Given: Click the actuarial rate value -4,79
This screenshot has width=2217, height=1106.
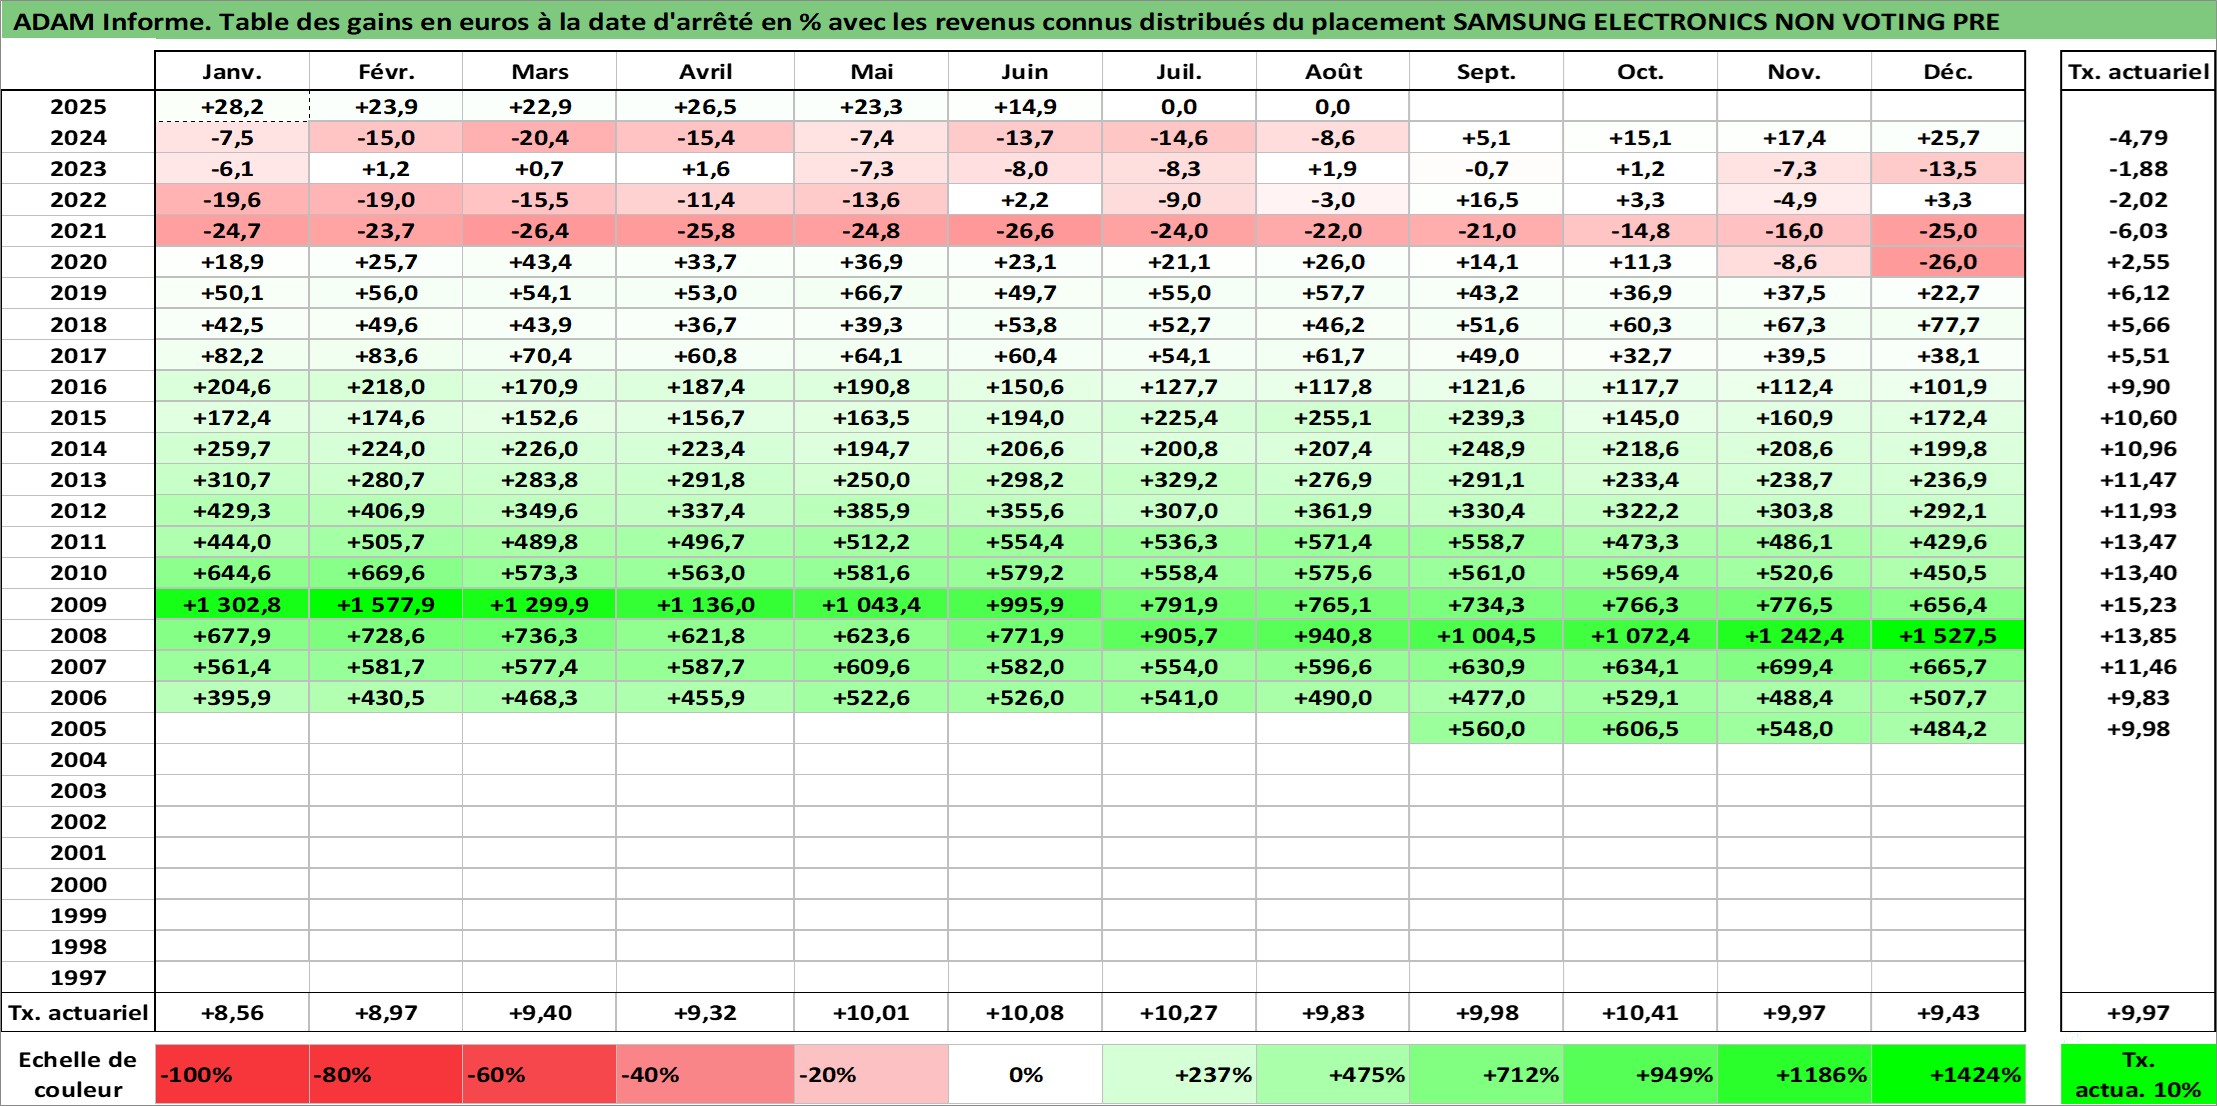Looking at the screenshot, I should pos(2138,138).
